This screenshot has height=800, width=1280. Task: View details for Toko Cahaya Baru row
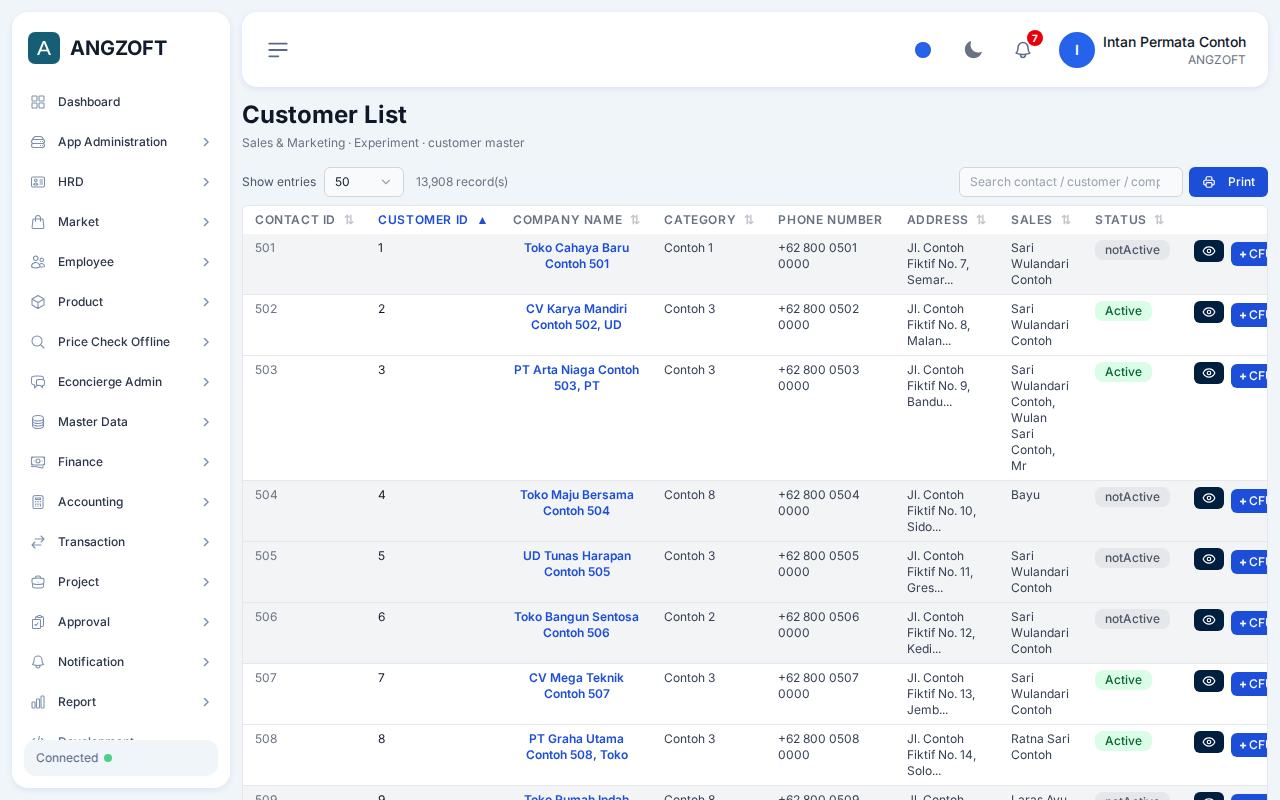point(1209,251)
